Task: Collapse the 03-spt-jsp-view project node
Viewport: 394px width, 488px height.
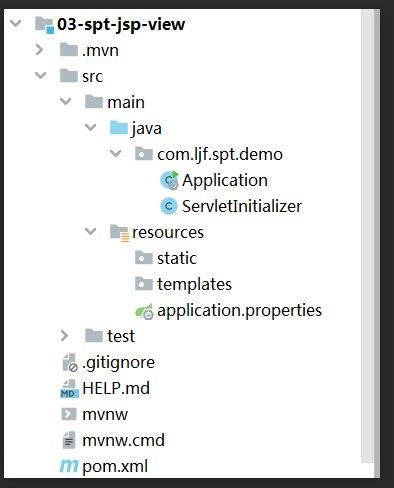Action: (15, 24)
